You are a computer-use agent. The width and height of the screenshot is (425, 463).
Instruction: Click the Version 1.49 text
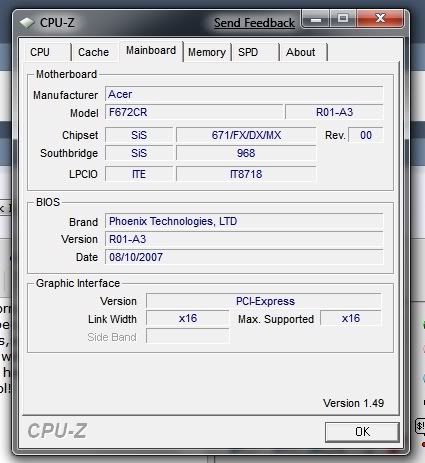coord(353,403)
